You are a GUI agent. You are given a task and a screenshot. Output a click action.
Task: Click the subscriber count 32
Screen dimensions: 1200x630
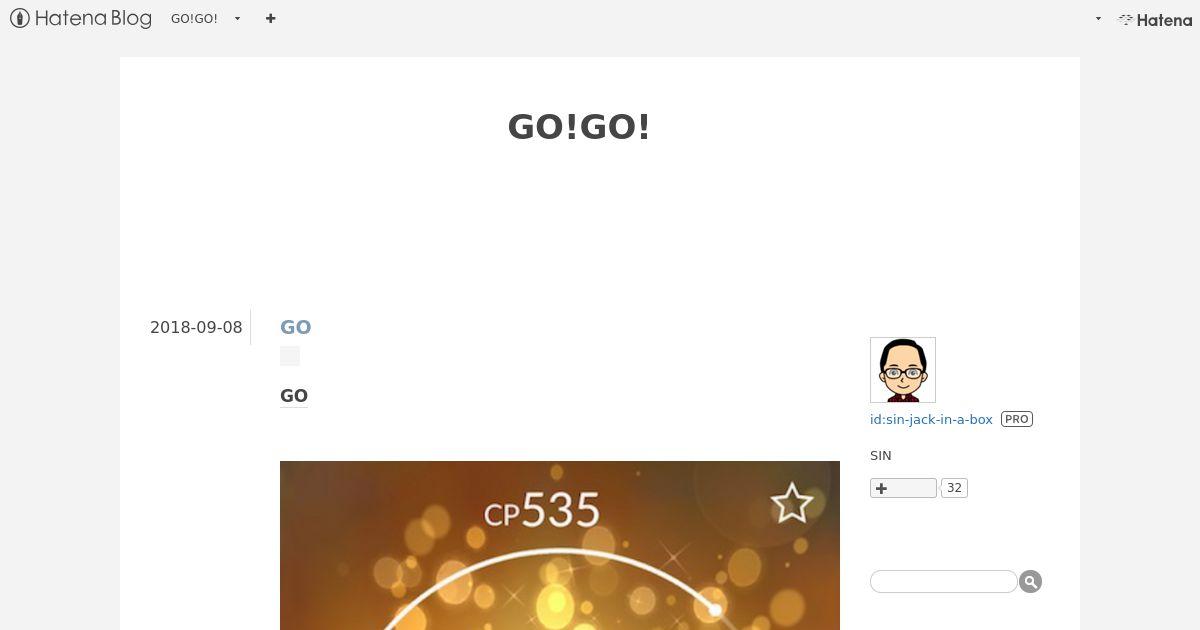tap(954, 488)
